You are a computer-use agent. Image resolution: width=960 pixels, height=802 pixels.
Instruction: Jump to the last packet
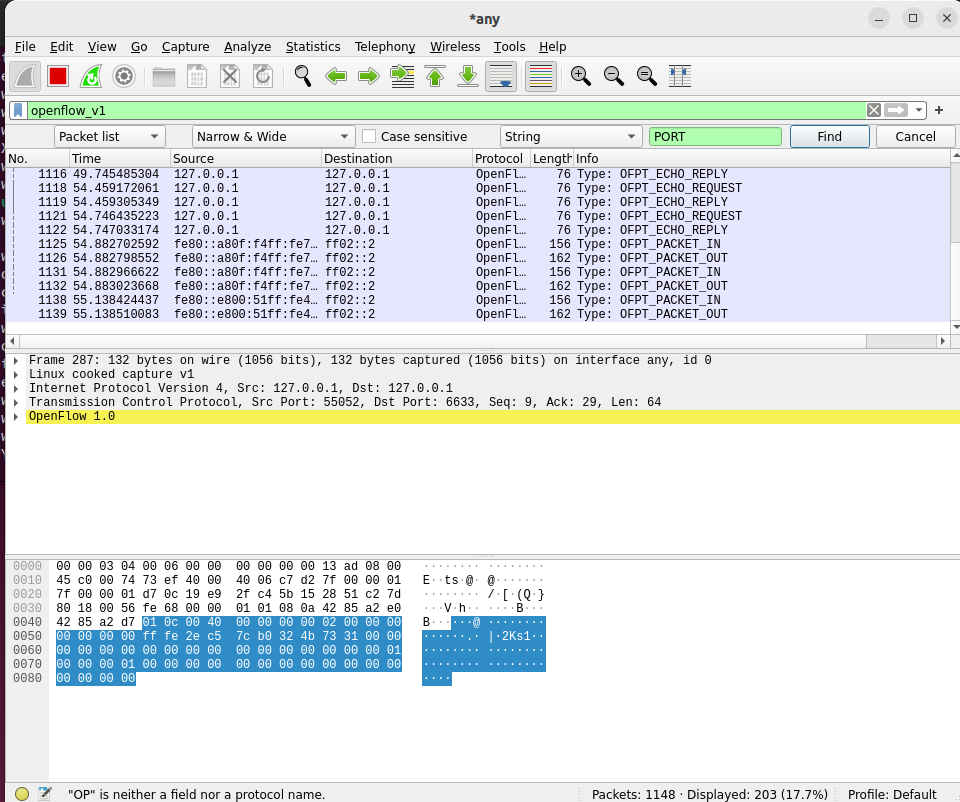coord(468,77)
